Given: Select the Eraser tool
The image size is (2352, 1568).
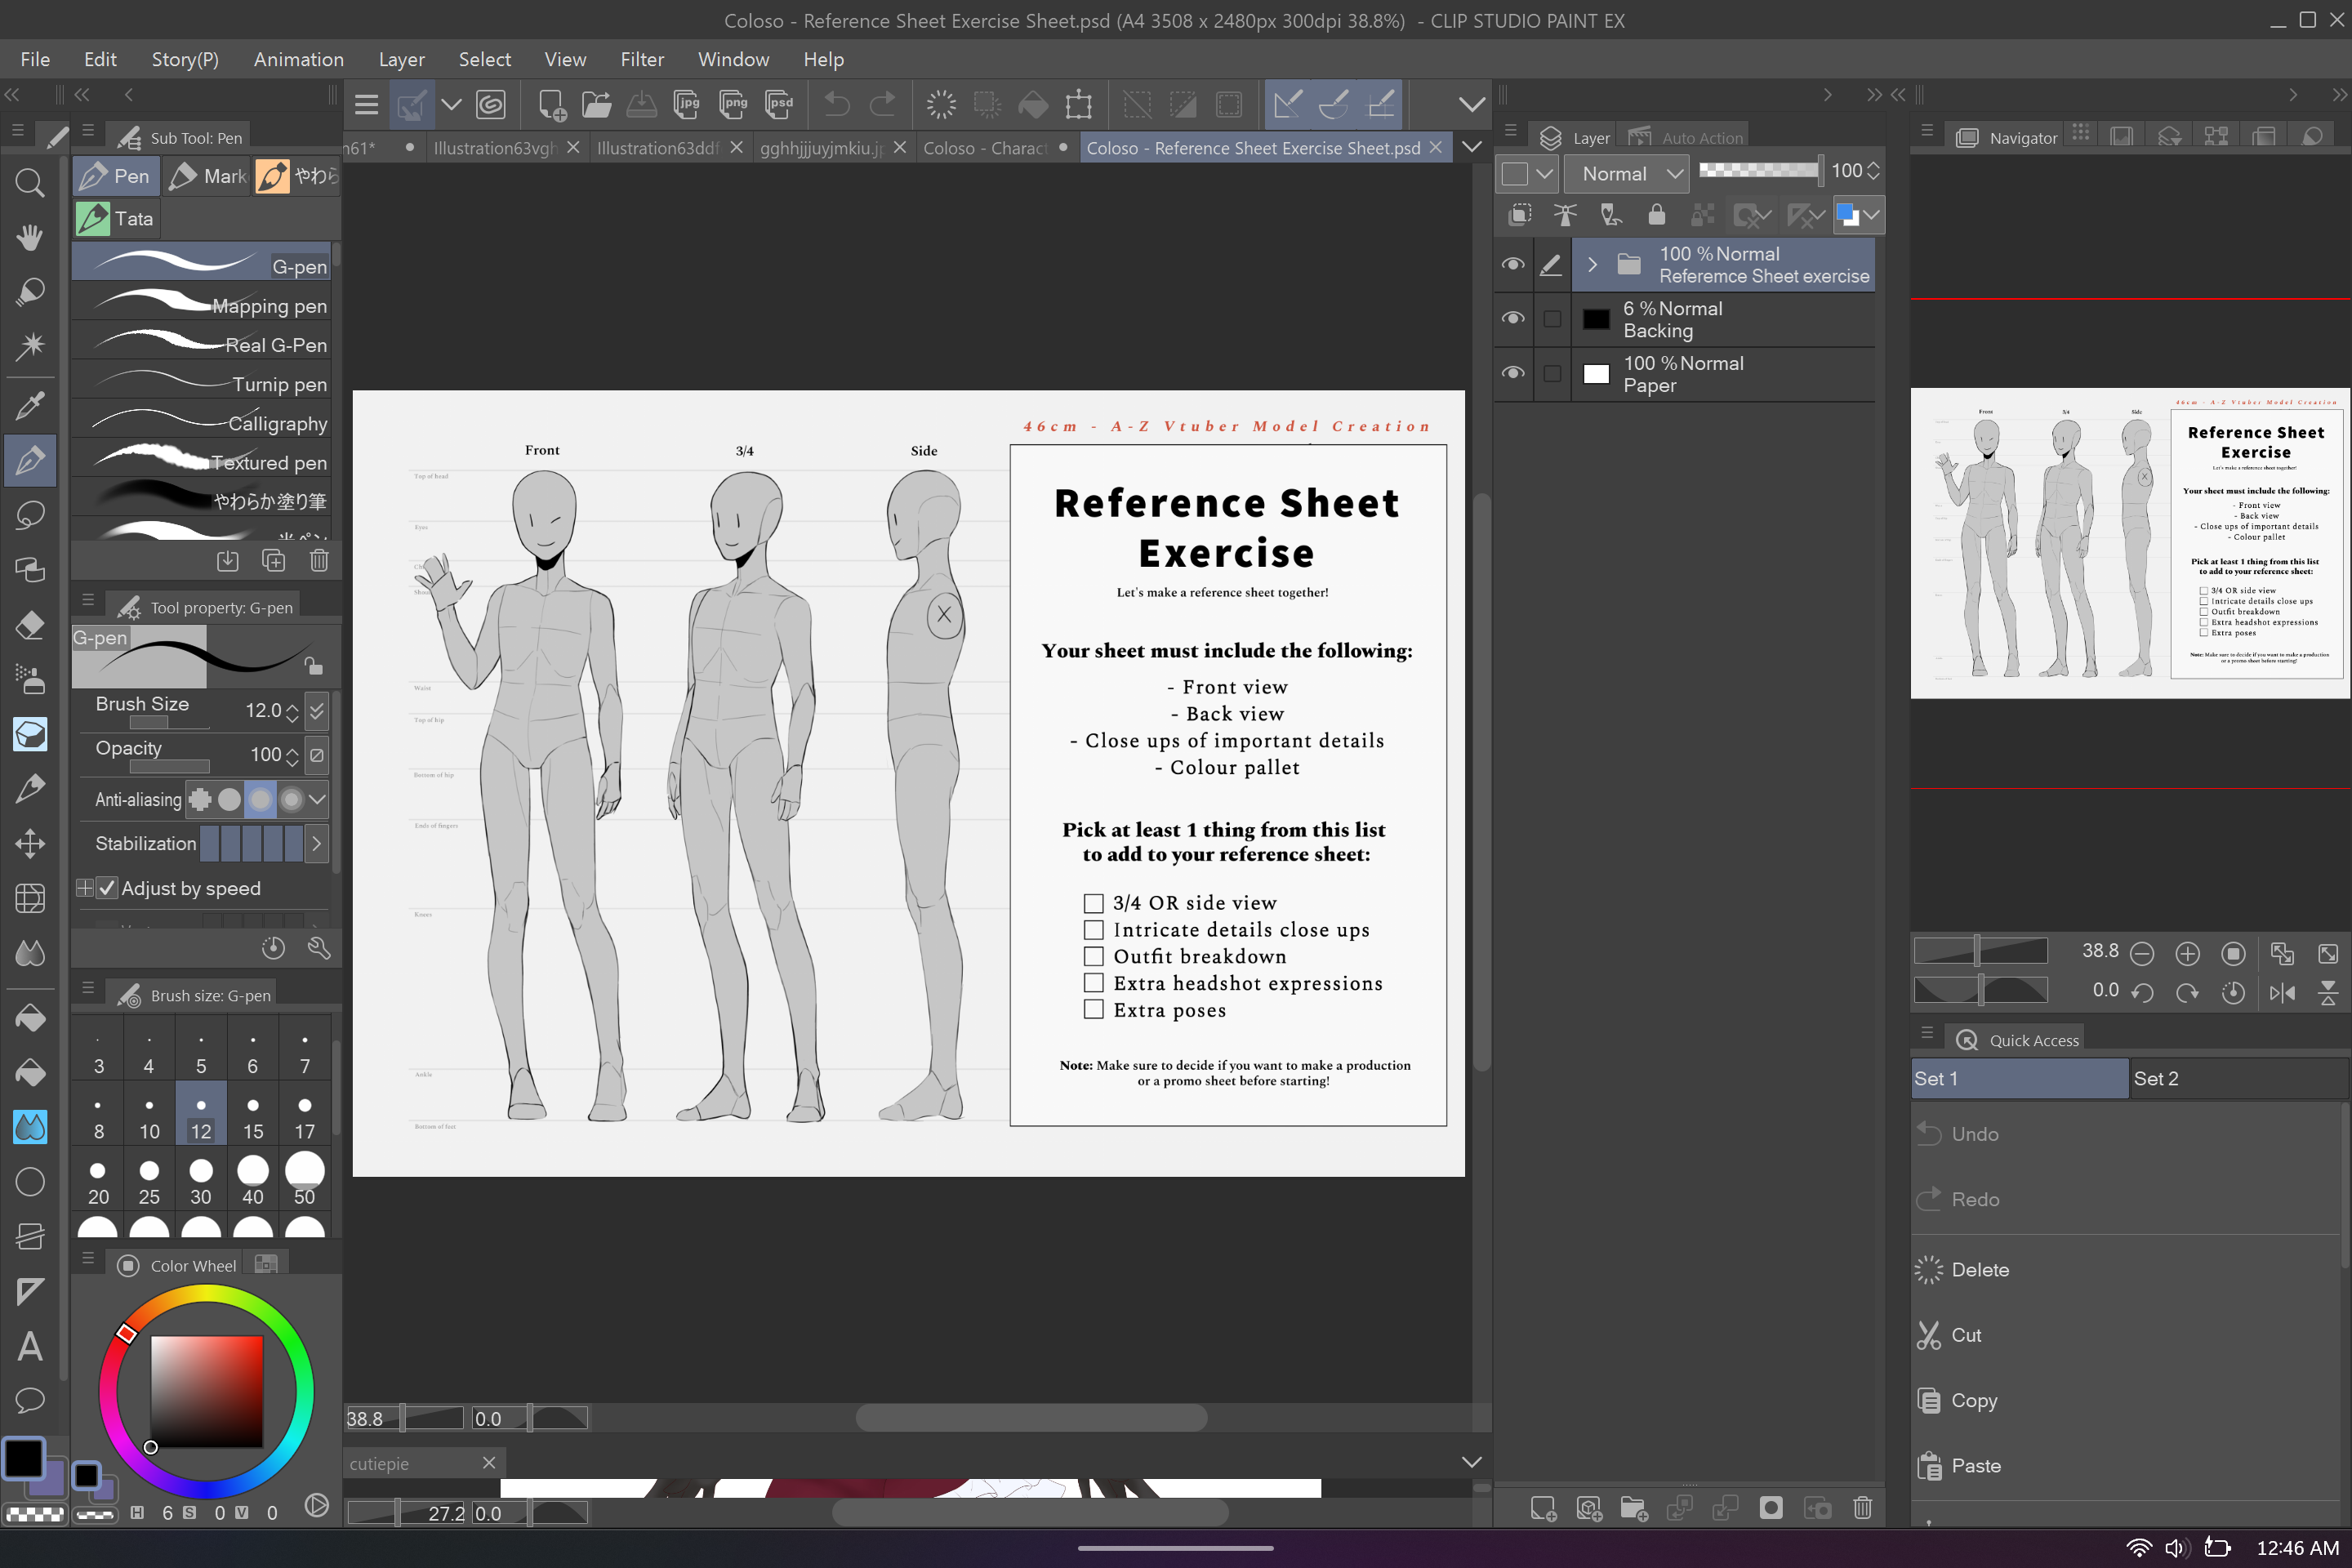Looking at the screenshot, I should coord(30,626).
